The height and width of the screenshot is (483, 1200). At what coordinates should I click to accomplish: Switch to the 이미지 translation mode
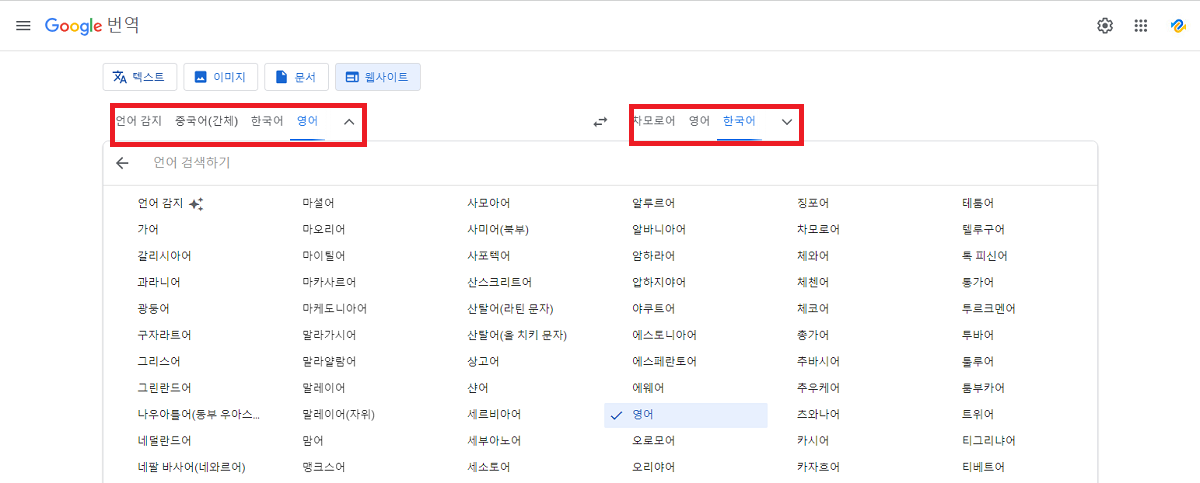click(x=221, y=77)
